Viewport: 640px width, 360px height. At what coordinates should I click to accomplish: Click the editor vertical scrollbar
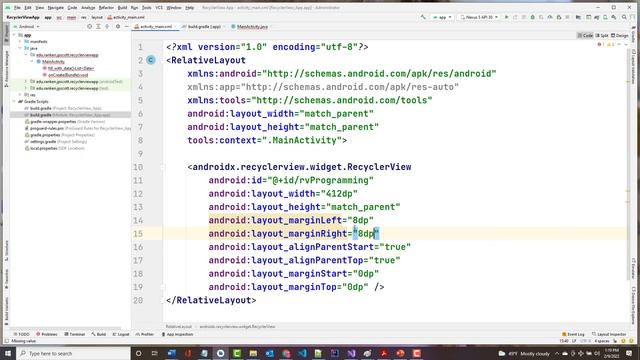pyautogui.click(x=629, y=163)
